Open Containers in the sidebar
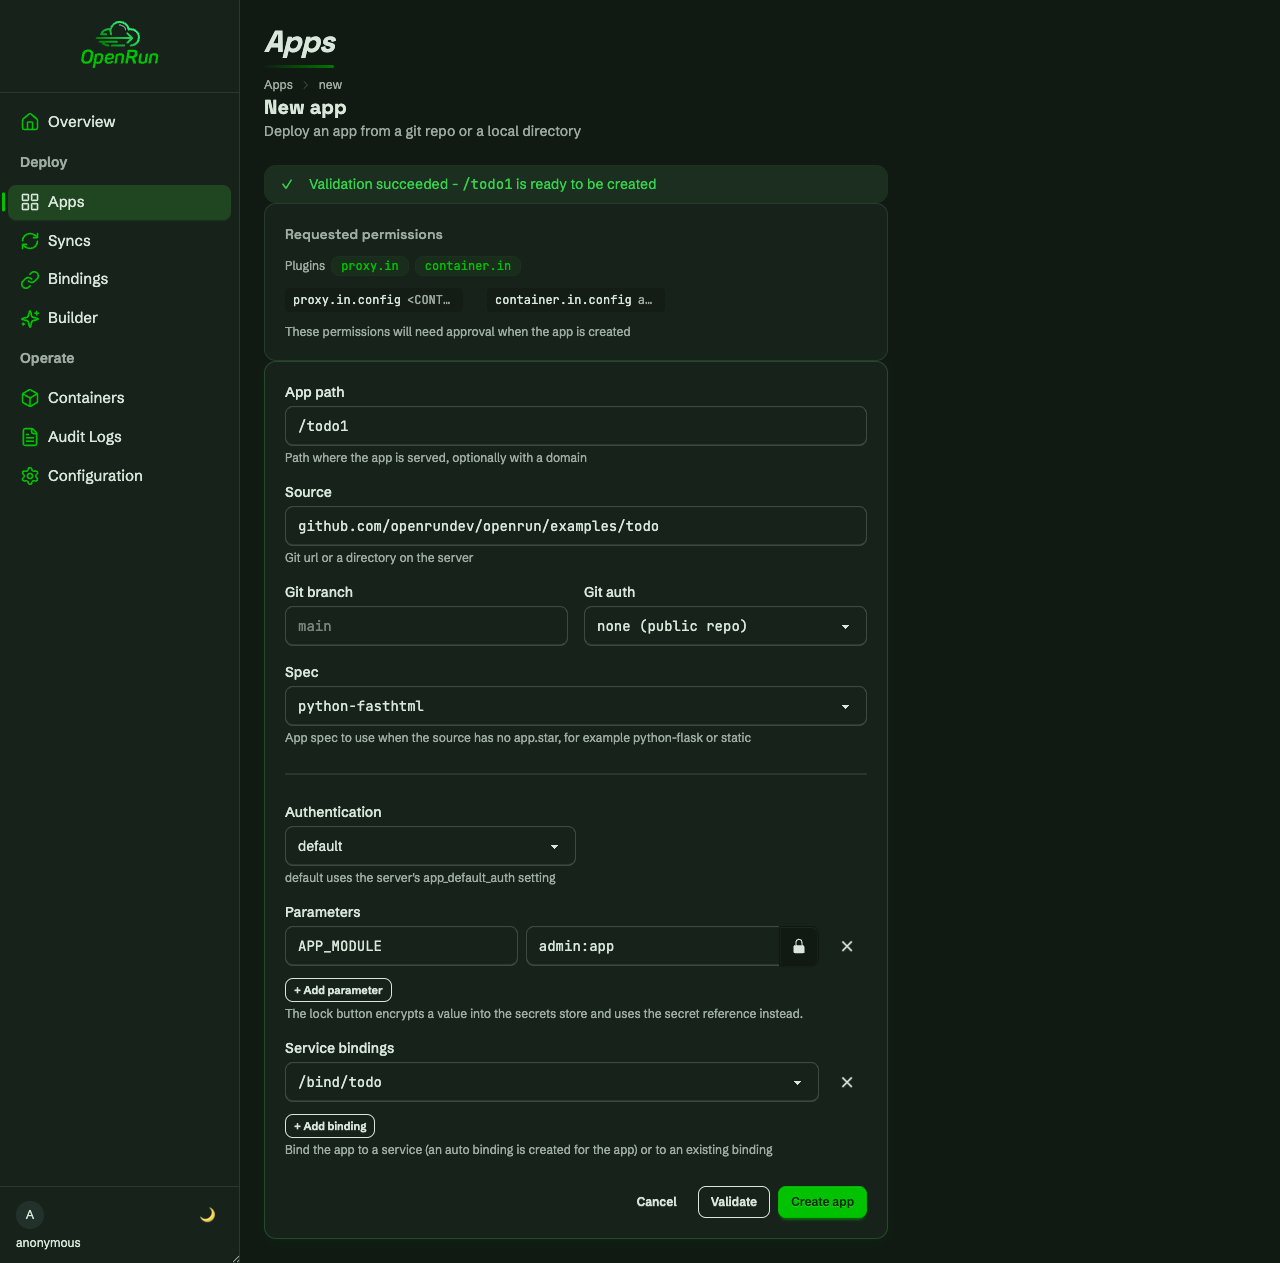 point(119,398)
